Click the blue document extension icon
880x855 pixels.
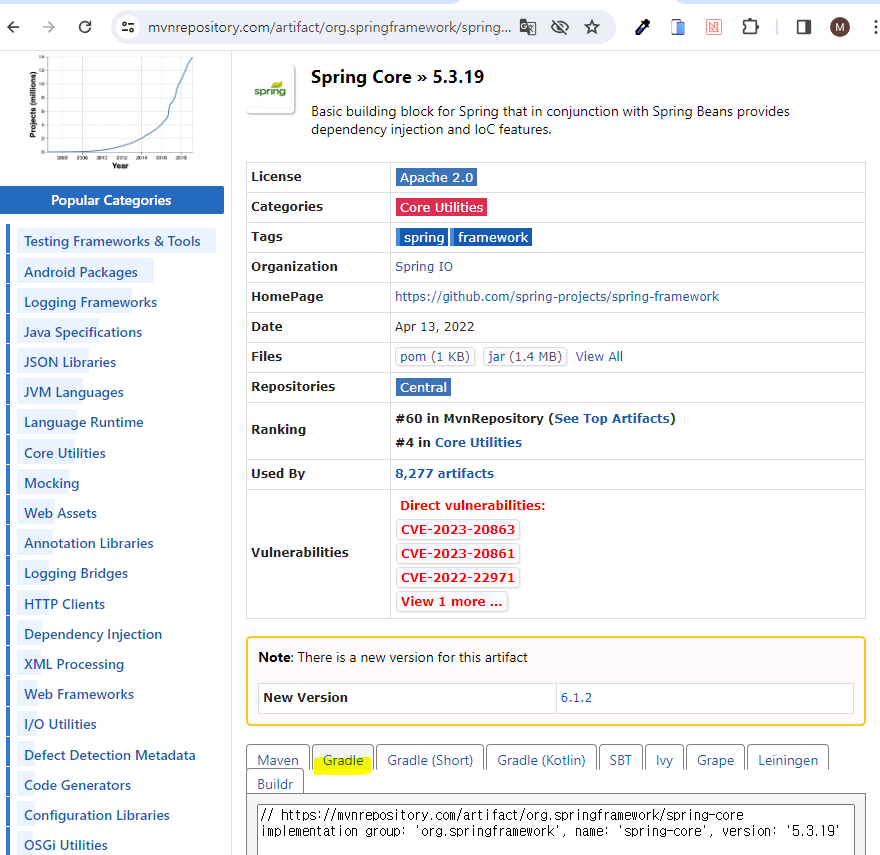click(x=678, y=27)
